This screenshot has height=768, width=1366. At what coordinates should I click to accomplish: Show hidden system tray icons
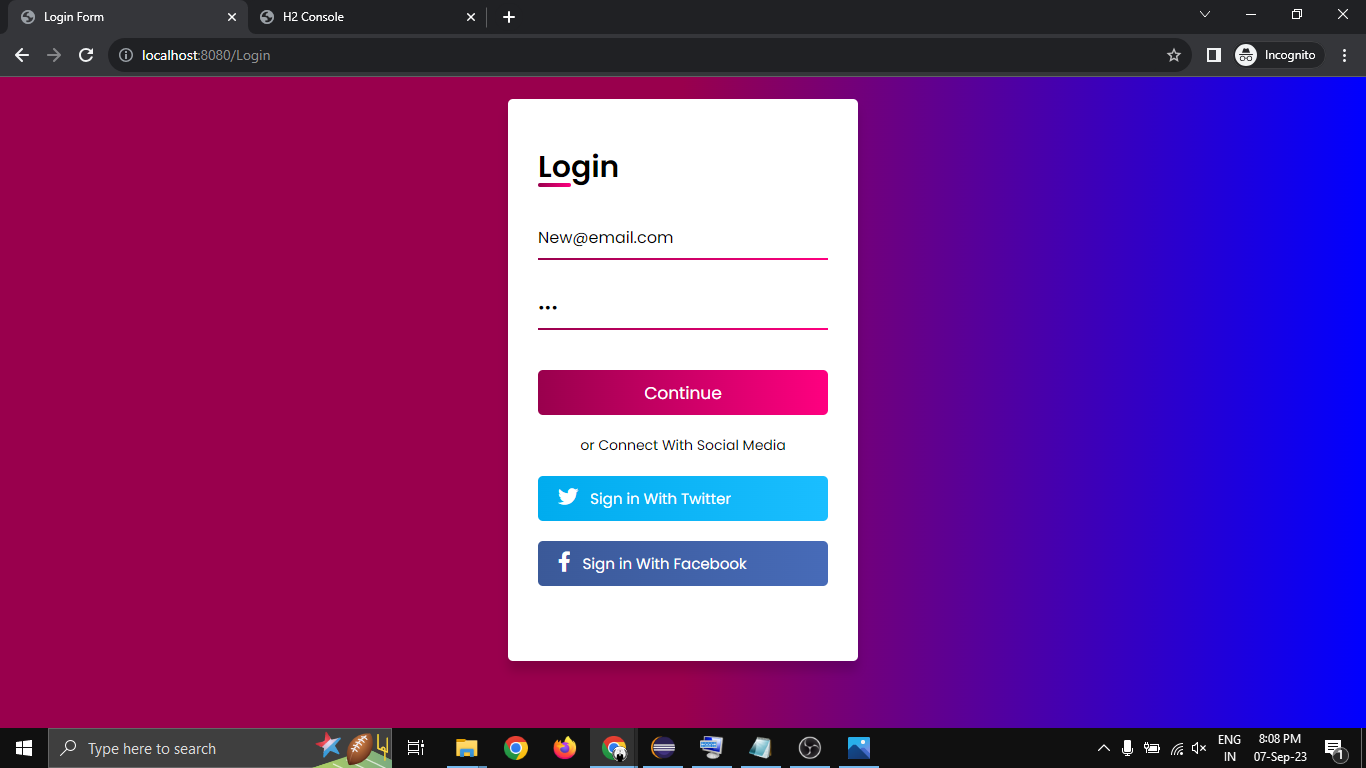pos(1104,748)
